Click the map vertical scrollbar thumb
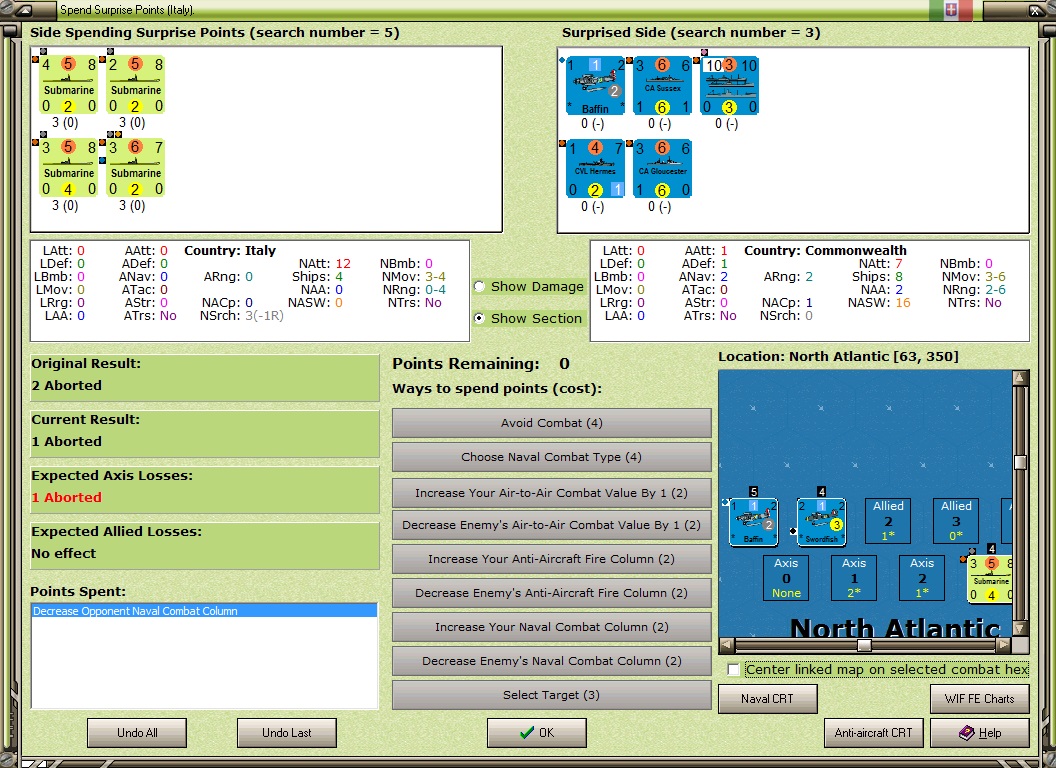Image resolution: width=1056 pixels, height=768 pixels. tap(1020, 461)
